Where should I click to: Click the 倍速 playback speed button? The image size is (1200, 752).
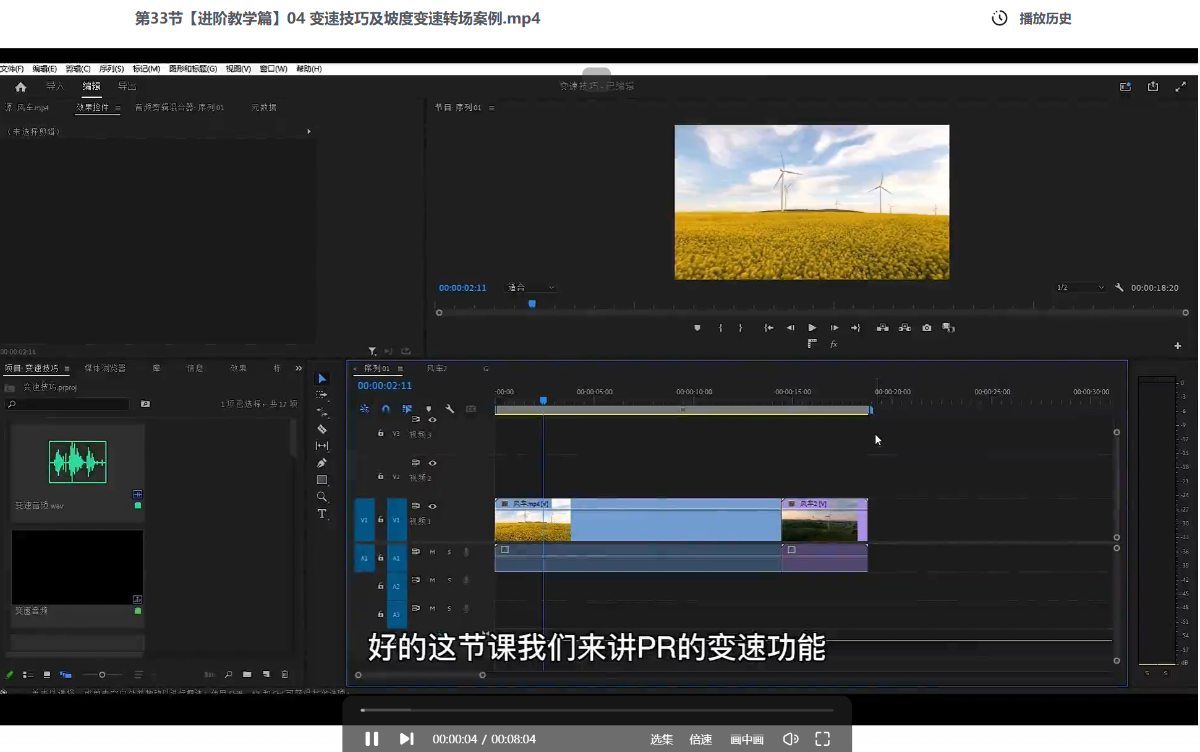700,740
